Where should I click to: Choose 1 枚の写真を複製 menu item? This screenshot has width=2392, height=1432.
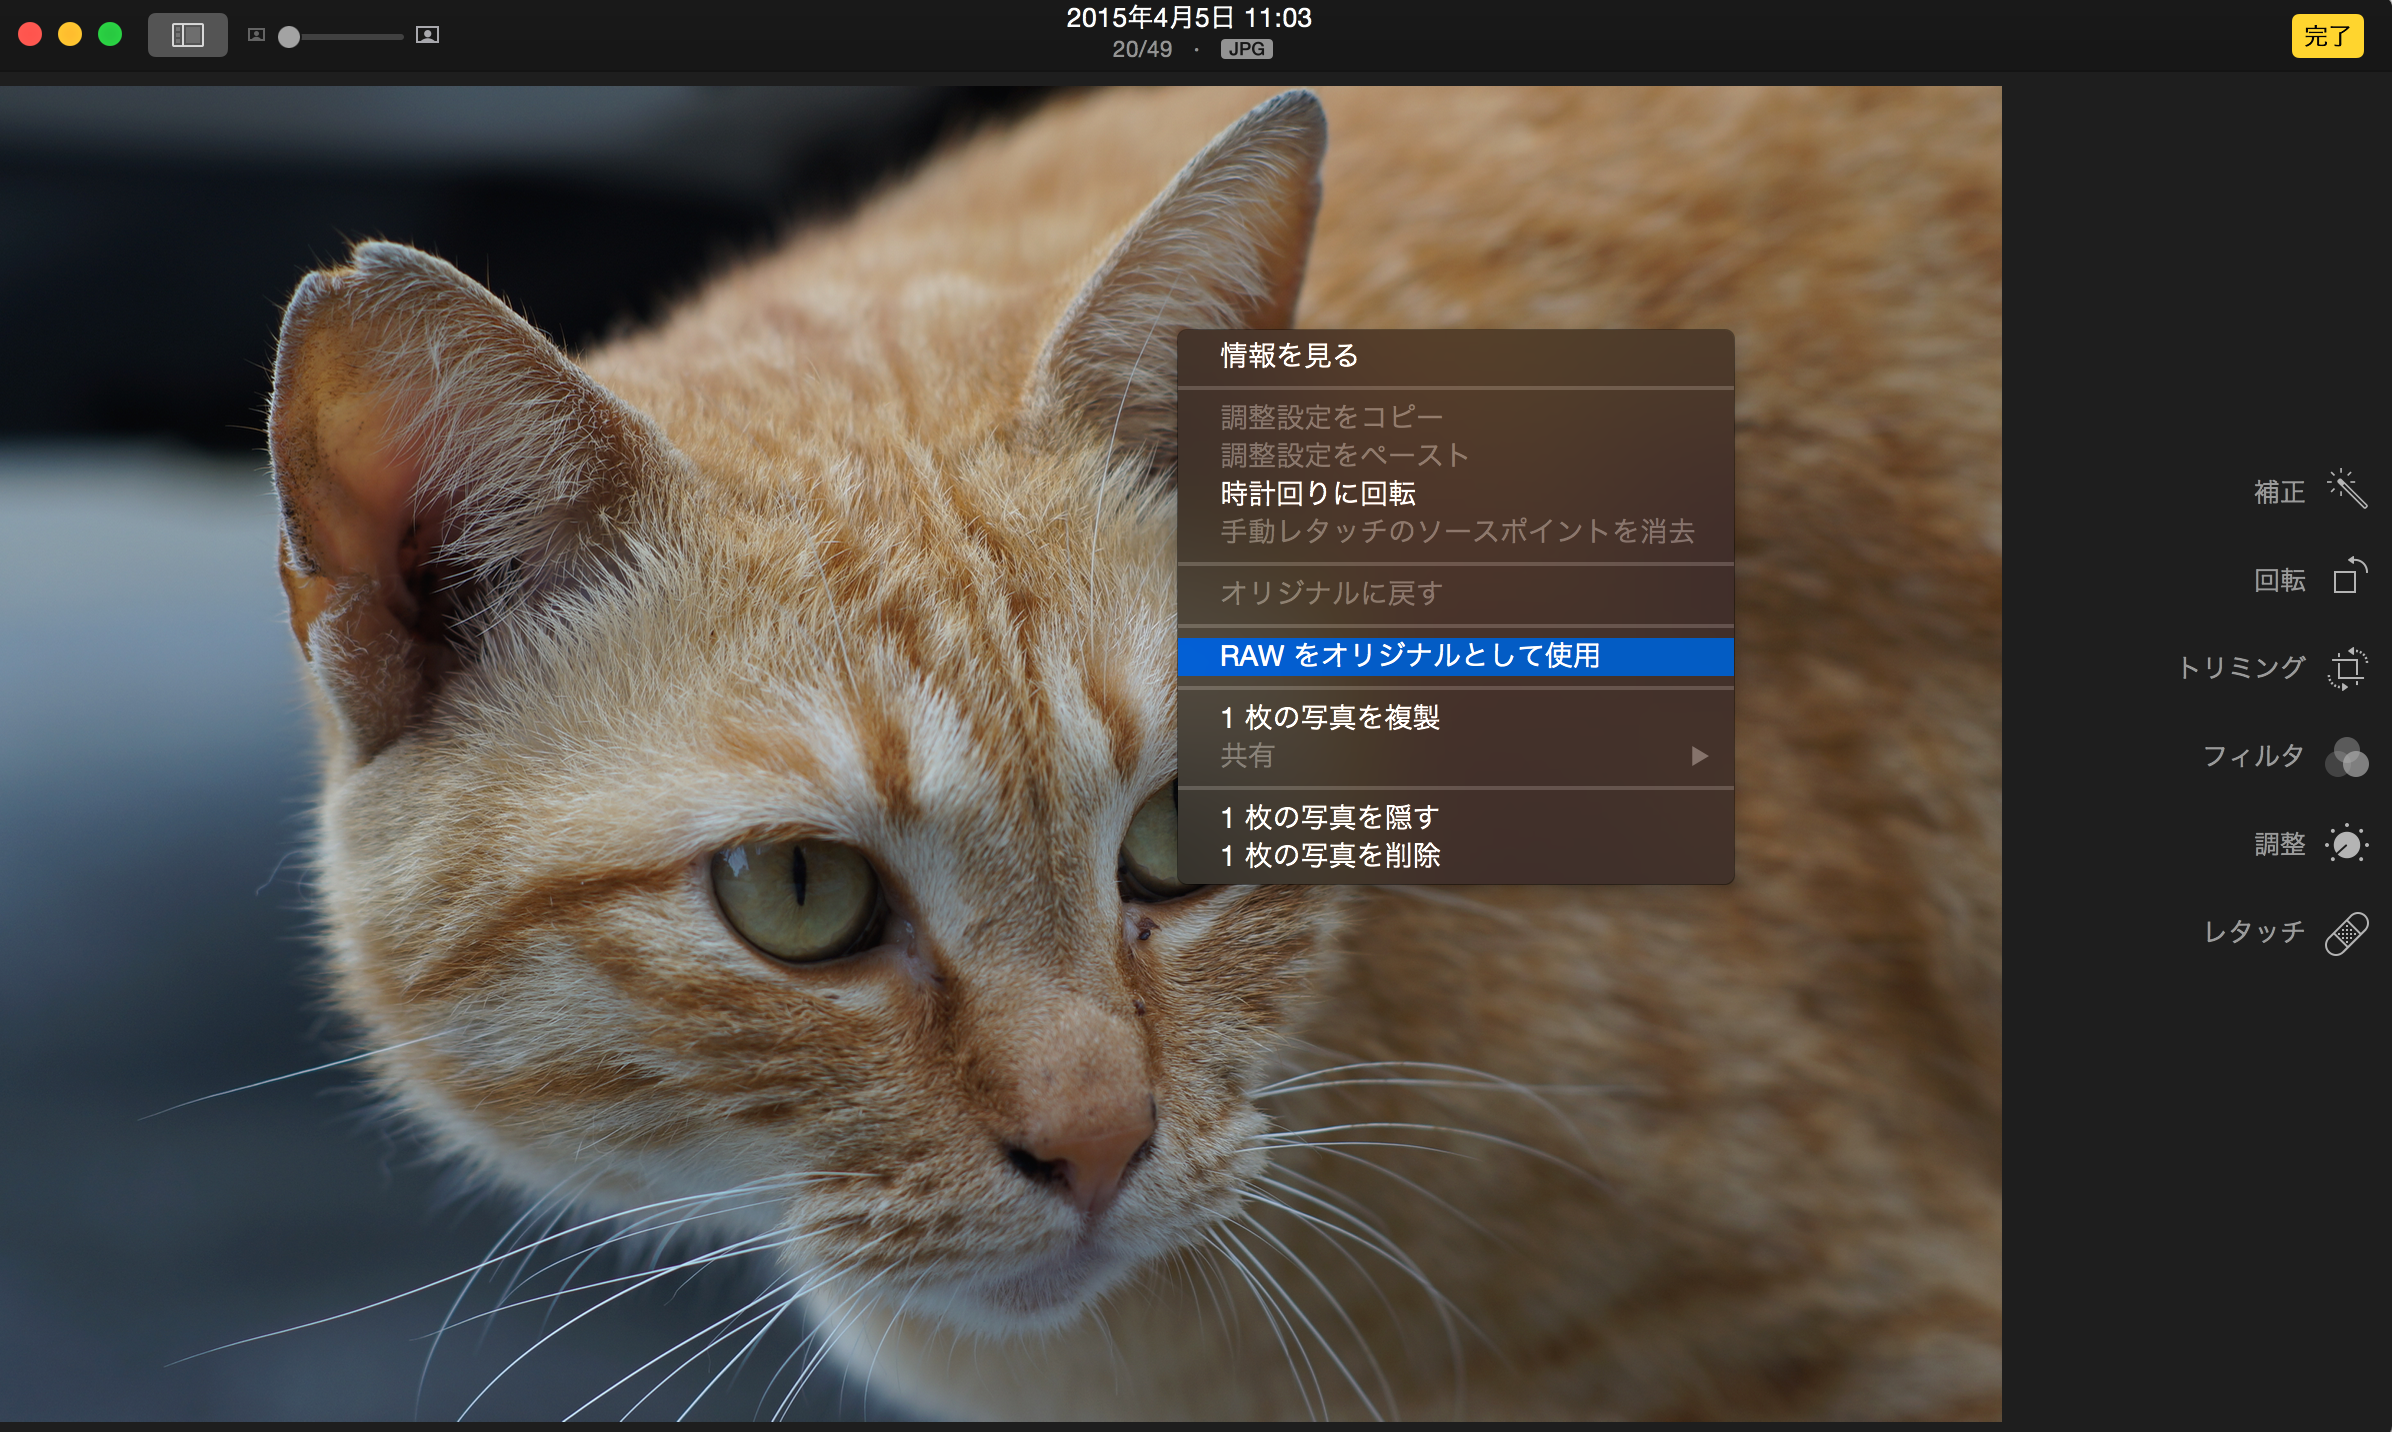pos(1455,717)
